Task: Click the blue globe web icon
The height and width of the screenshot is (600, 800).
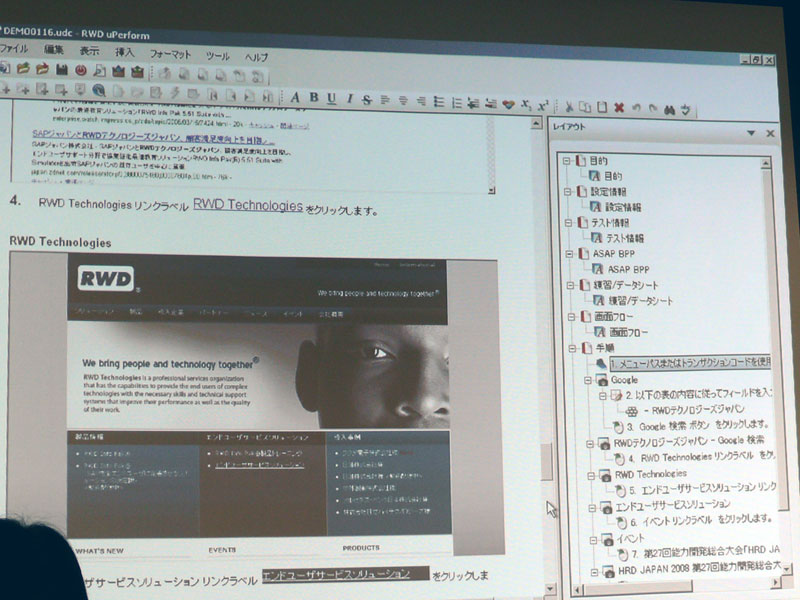Action: 98,91
